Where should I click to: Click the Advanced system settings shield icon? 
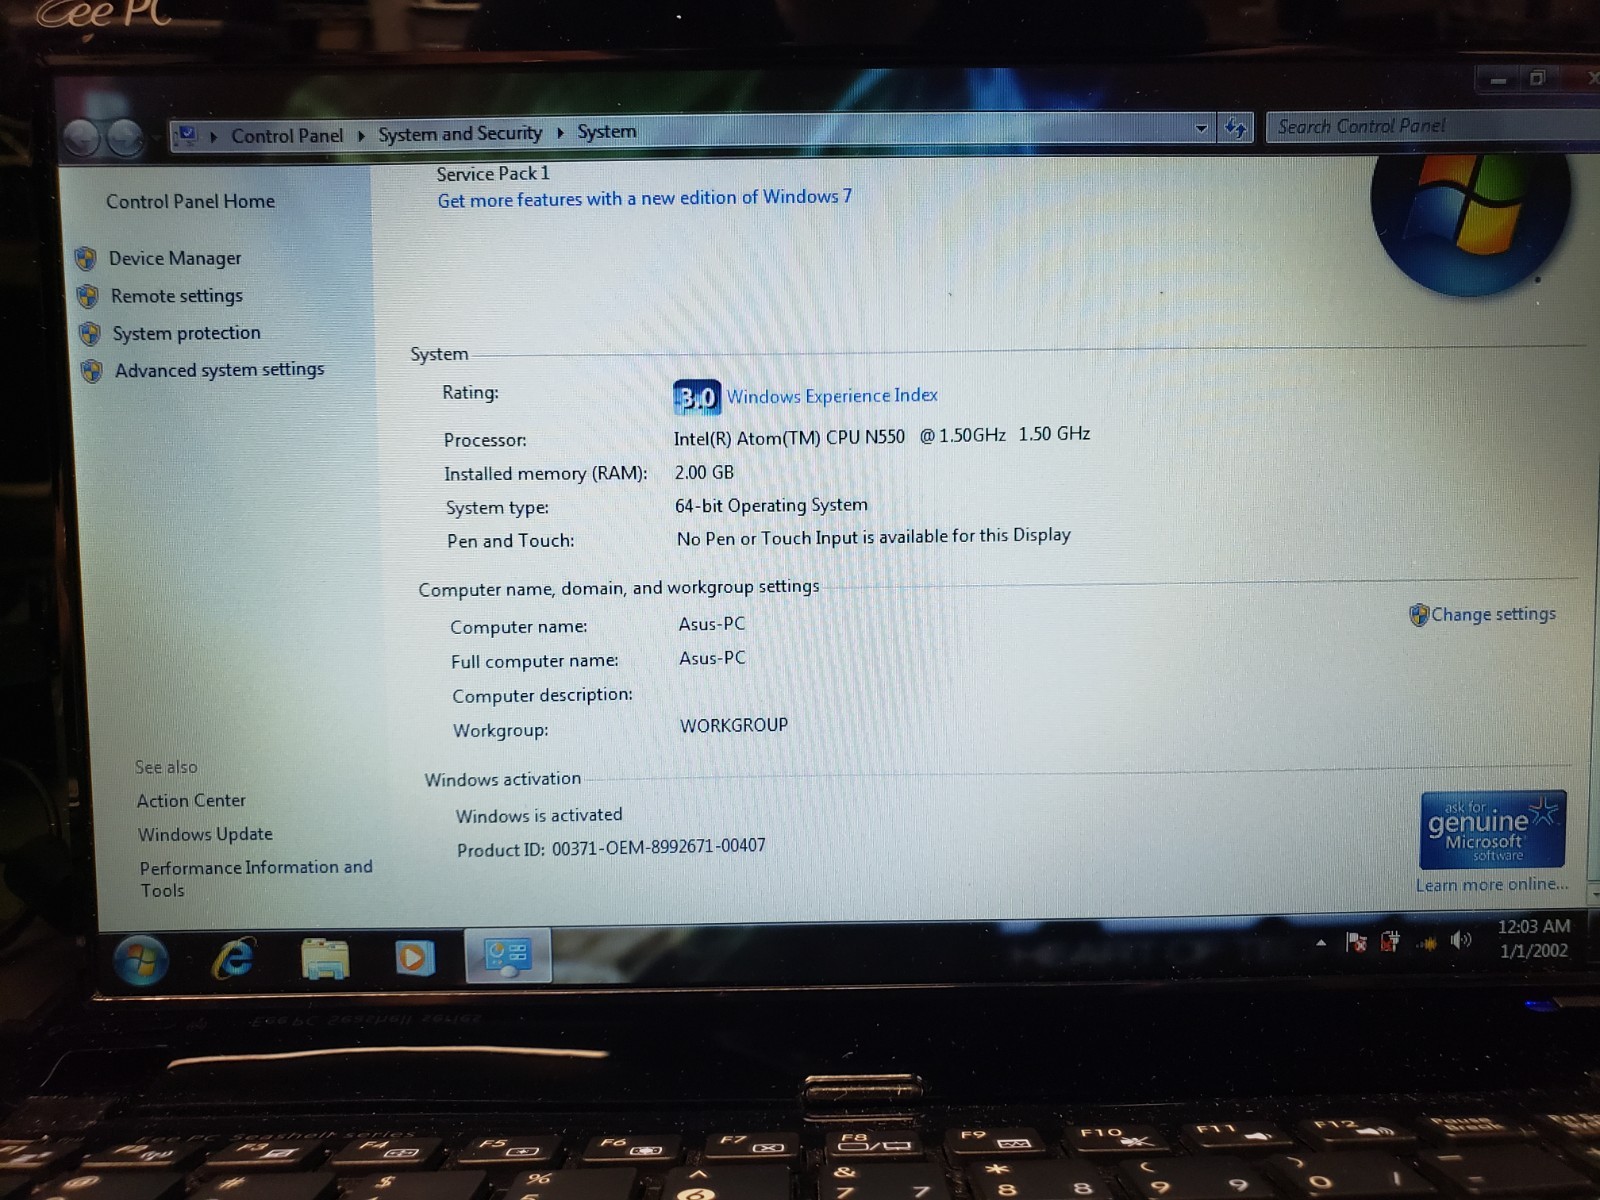92,371
